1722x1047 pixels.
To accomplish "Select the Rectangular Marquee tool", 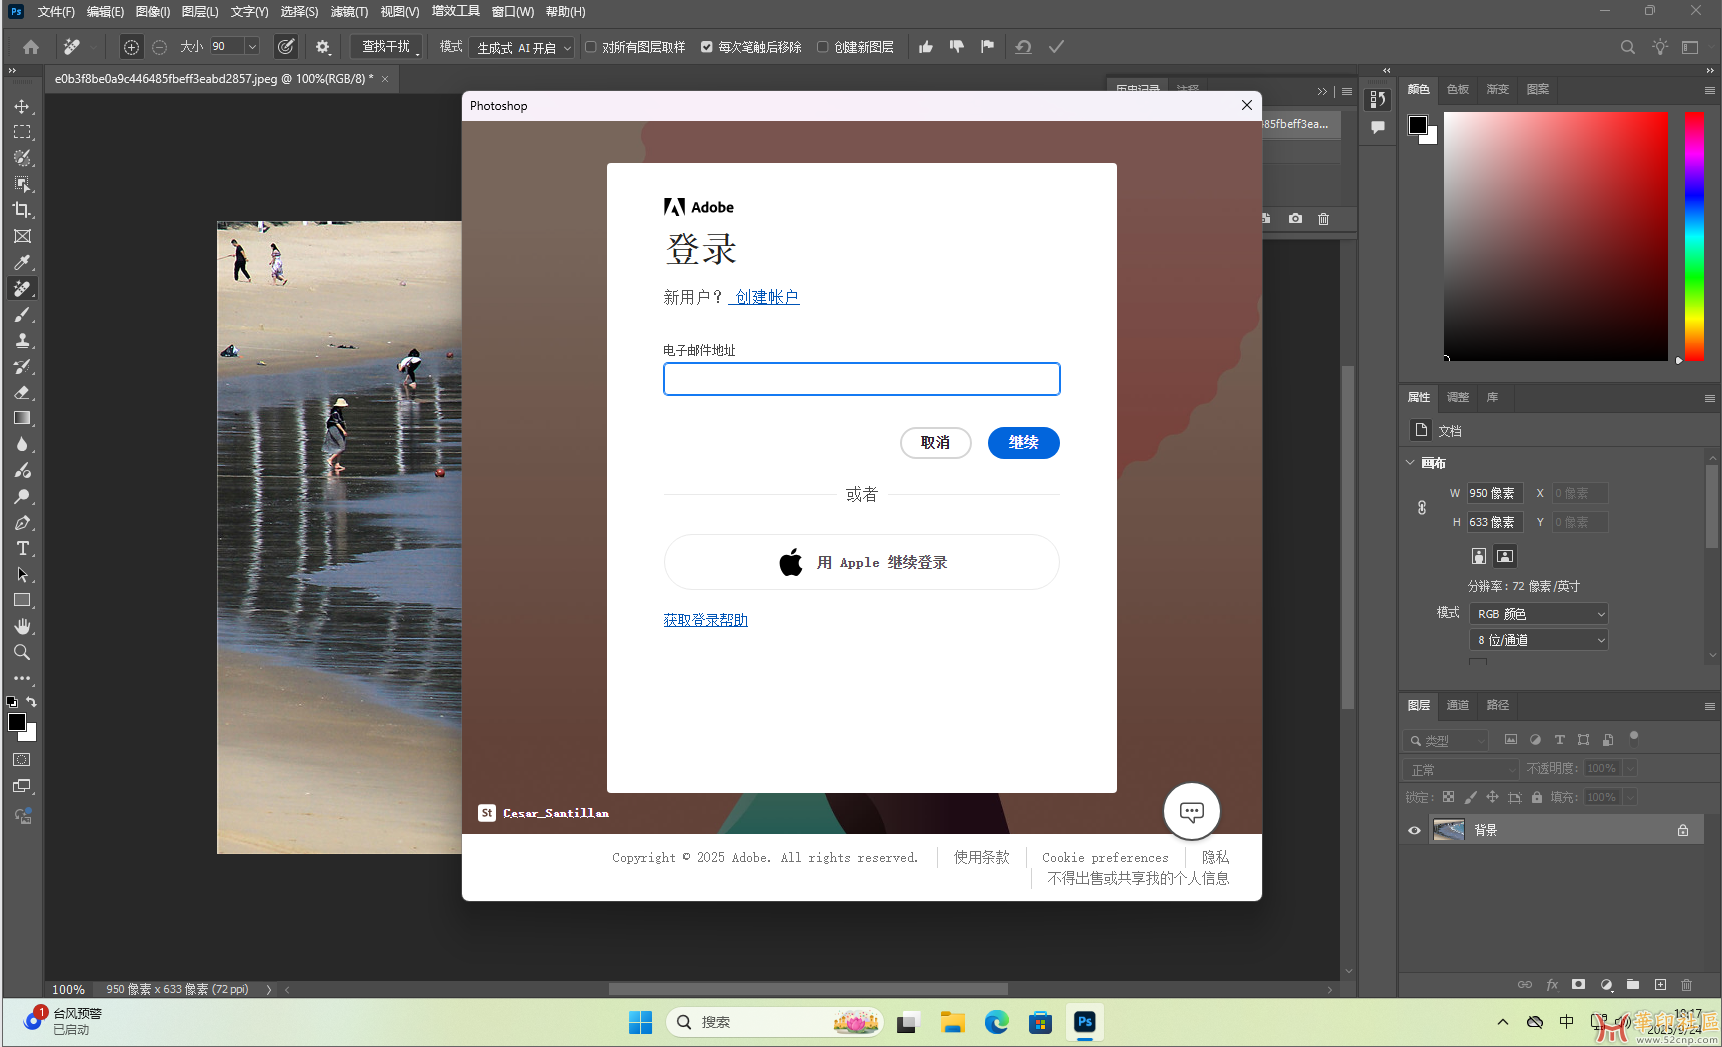I will [22, 132].
